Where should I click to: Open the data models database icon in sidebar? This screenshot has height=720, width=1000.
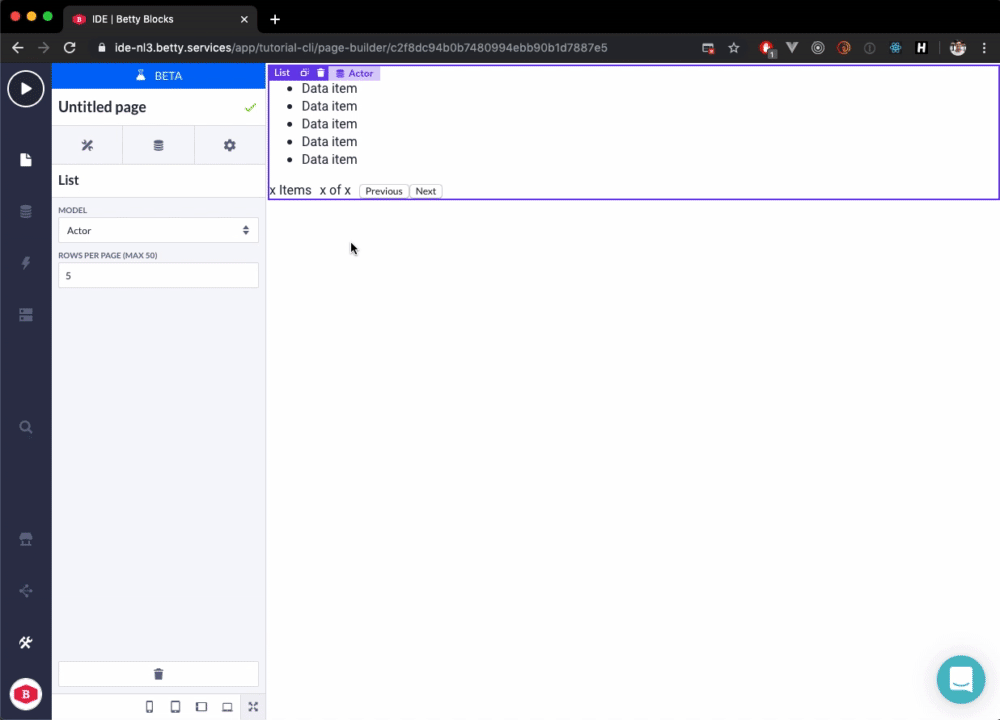click(26, 212)
